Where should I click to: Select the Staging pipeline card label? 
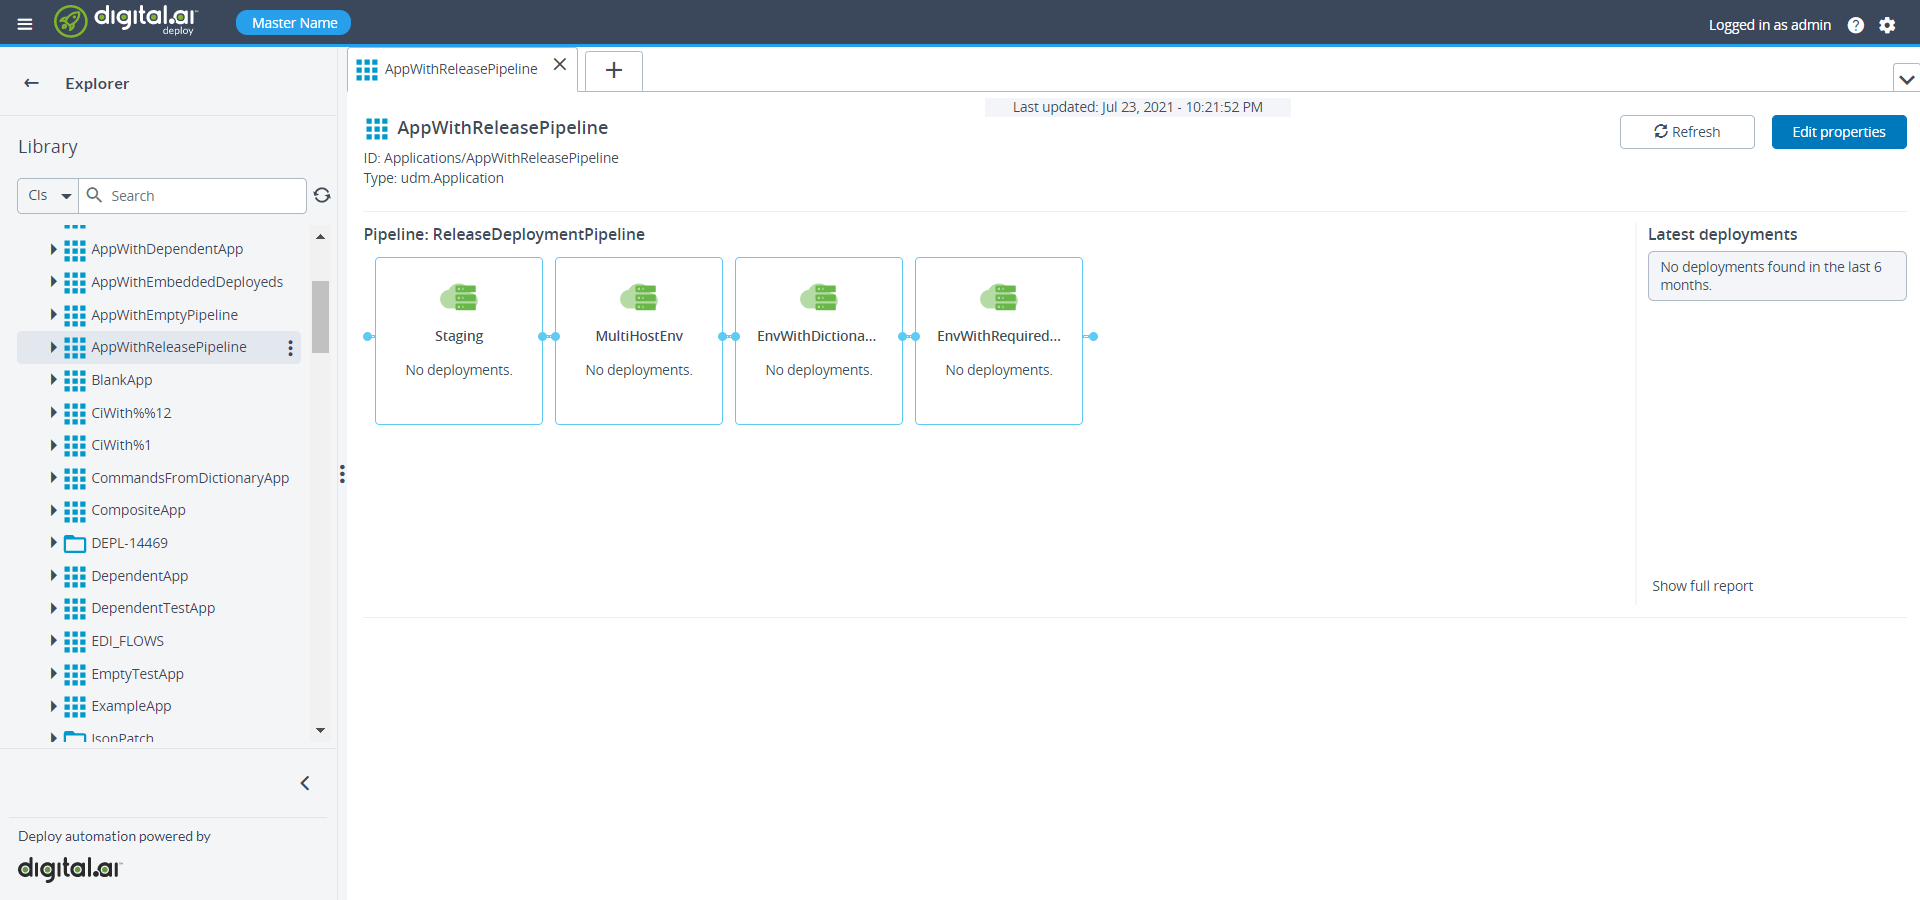click(459, 336)
